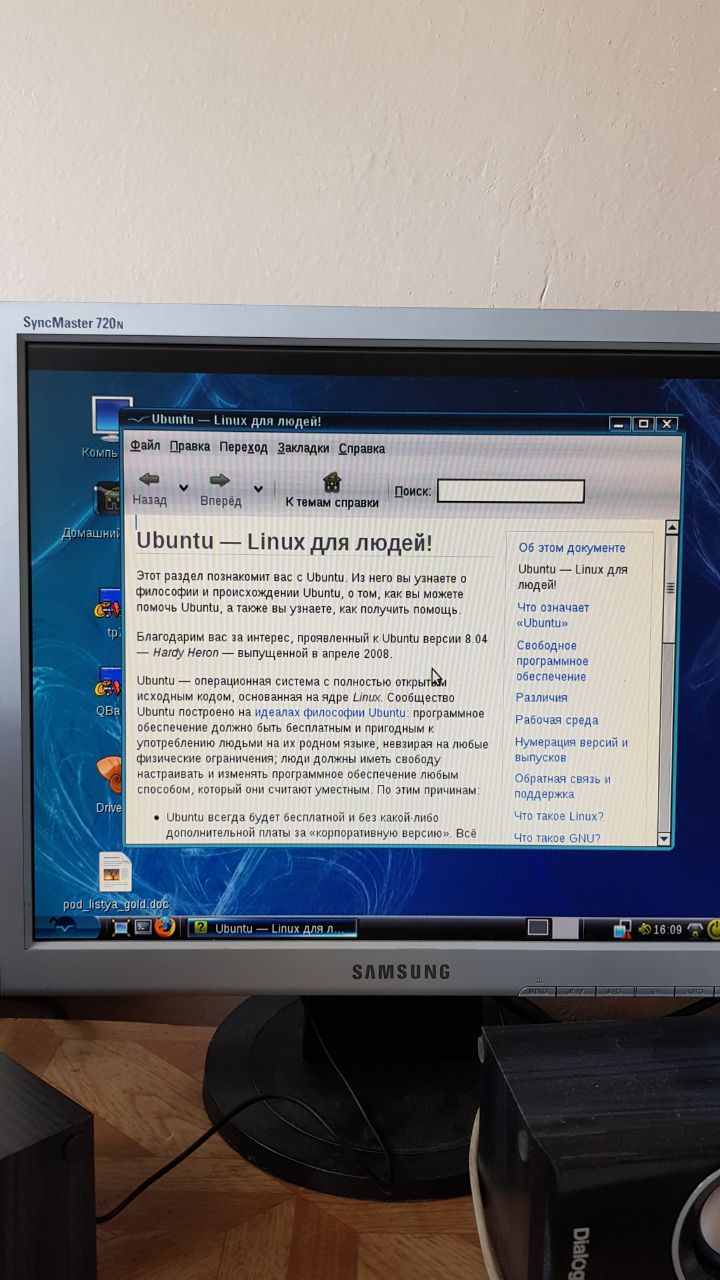This screenshot has width=720, height=1280.
Task: Open the Обратная связь и поддержка link
Action: (x=563, y=786)
